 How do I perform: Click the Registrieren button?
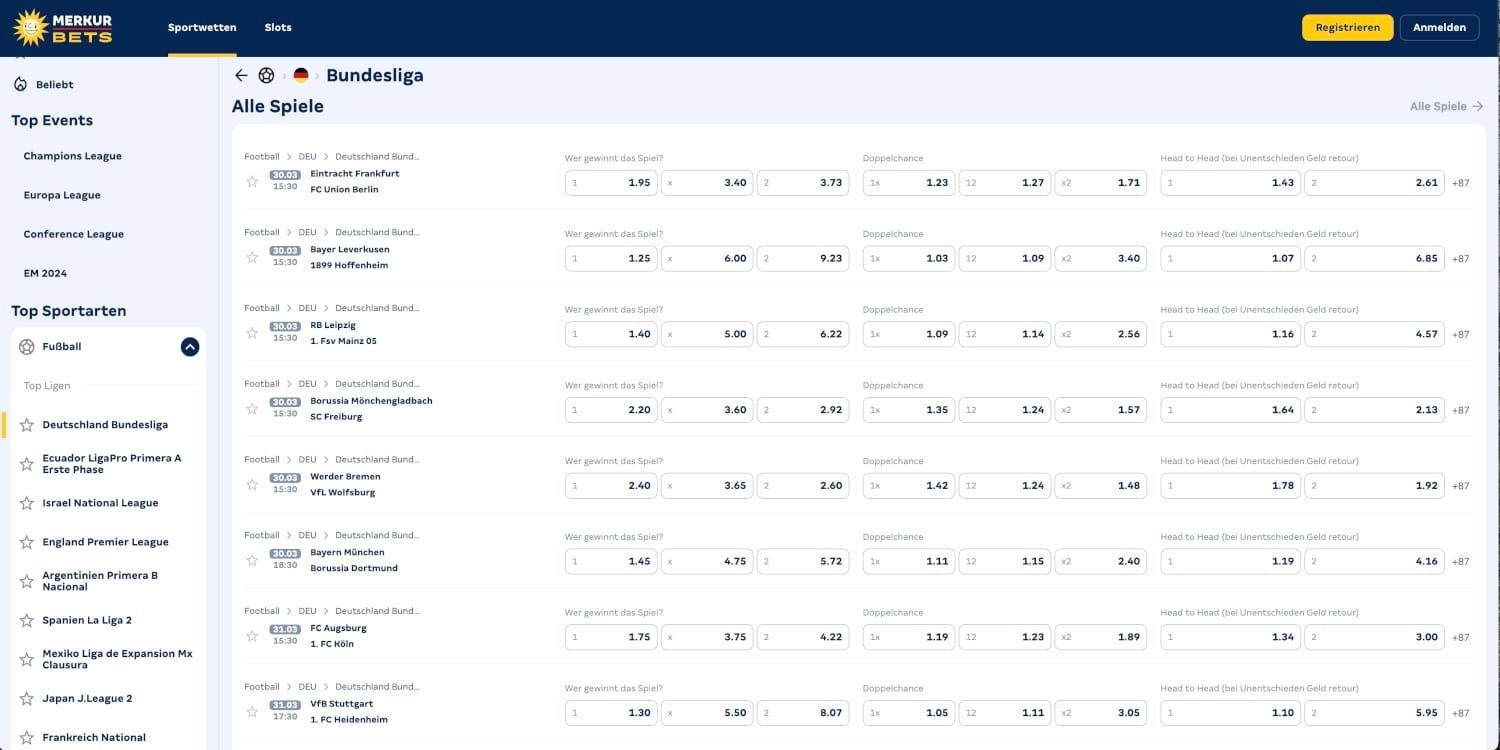[1347, 27]
